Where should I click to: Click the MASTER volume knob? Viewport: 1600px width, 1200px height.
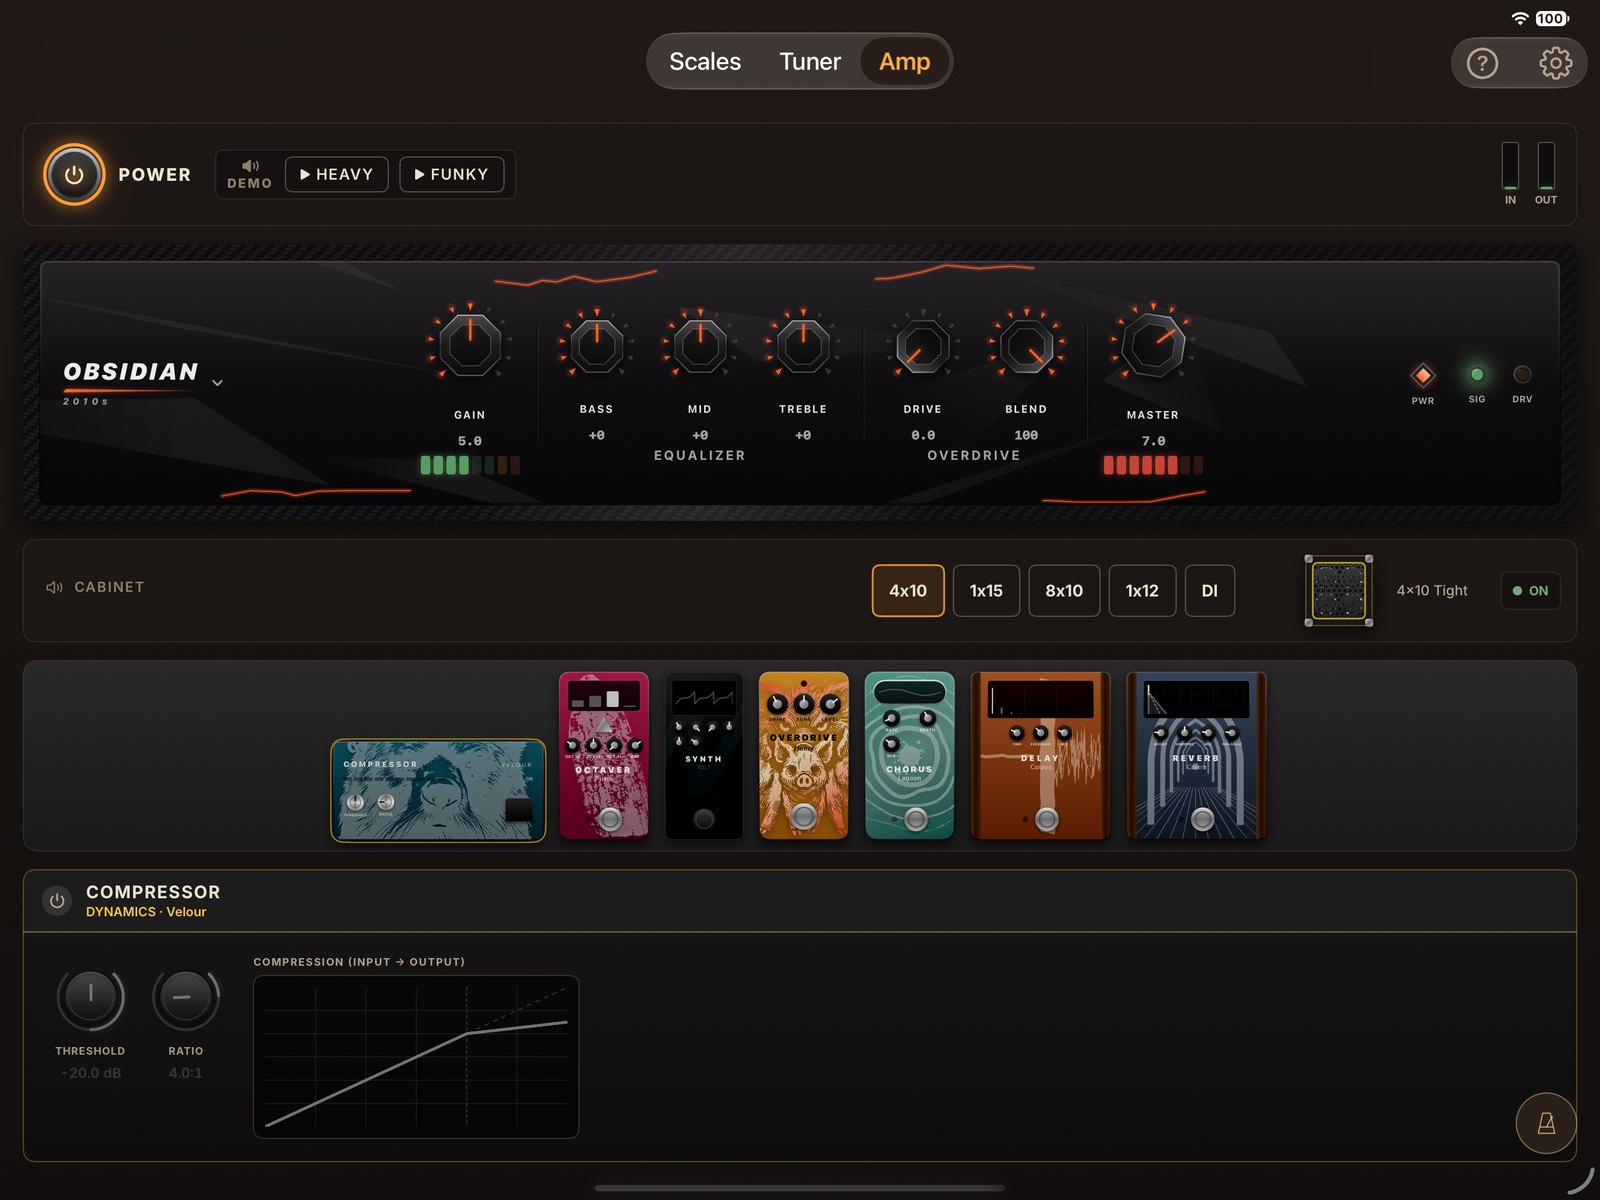[1153, 346]
